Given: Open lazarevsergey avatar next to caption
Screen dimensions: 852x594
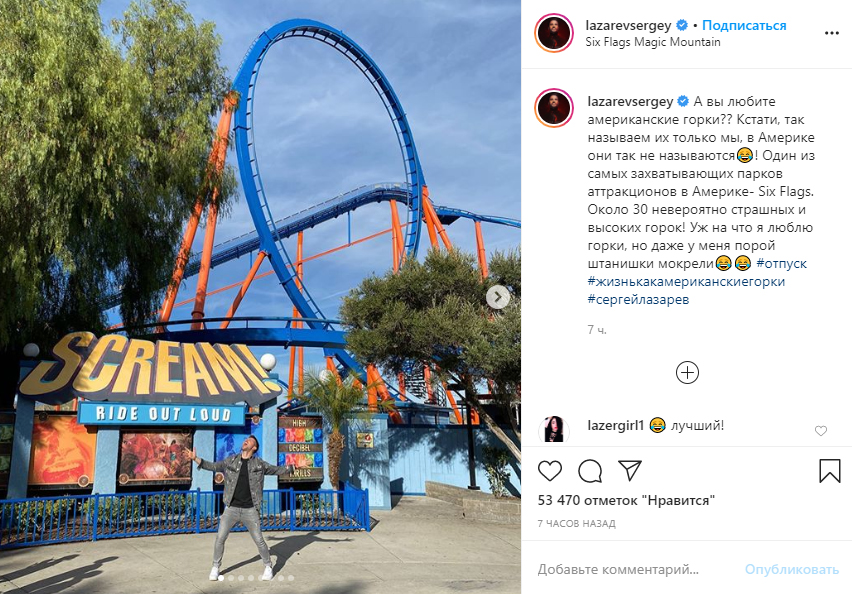Looking at the screenshot, I should 554,108.
